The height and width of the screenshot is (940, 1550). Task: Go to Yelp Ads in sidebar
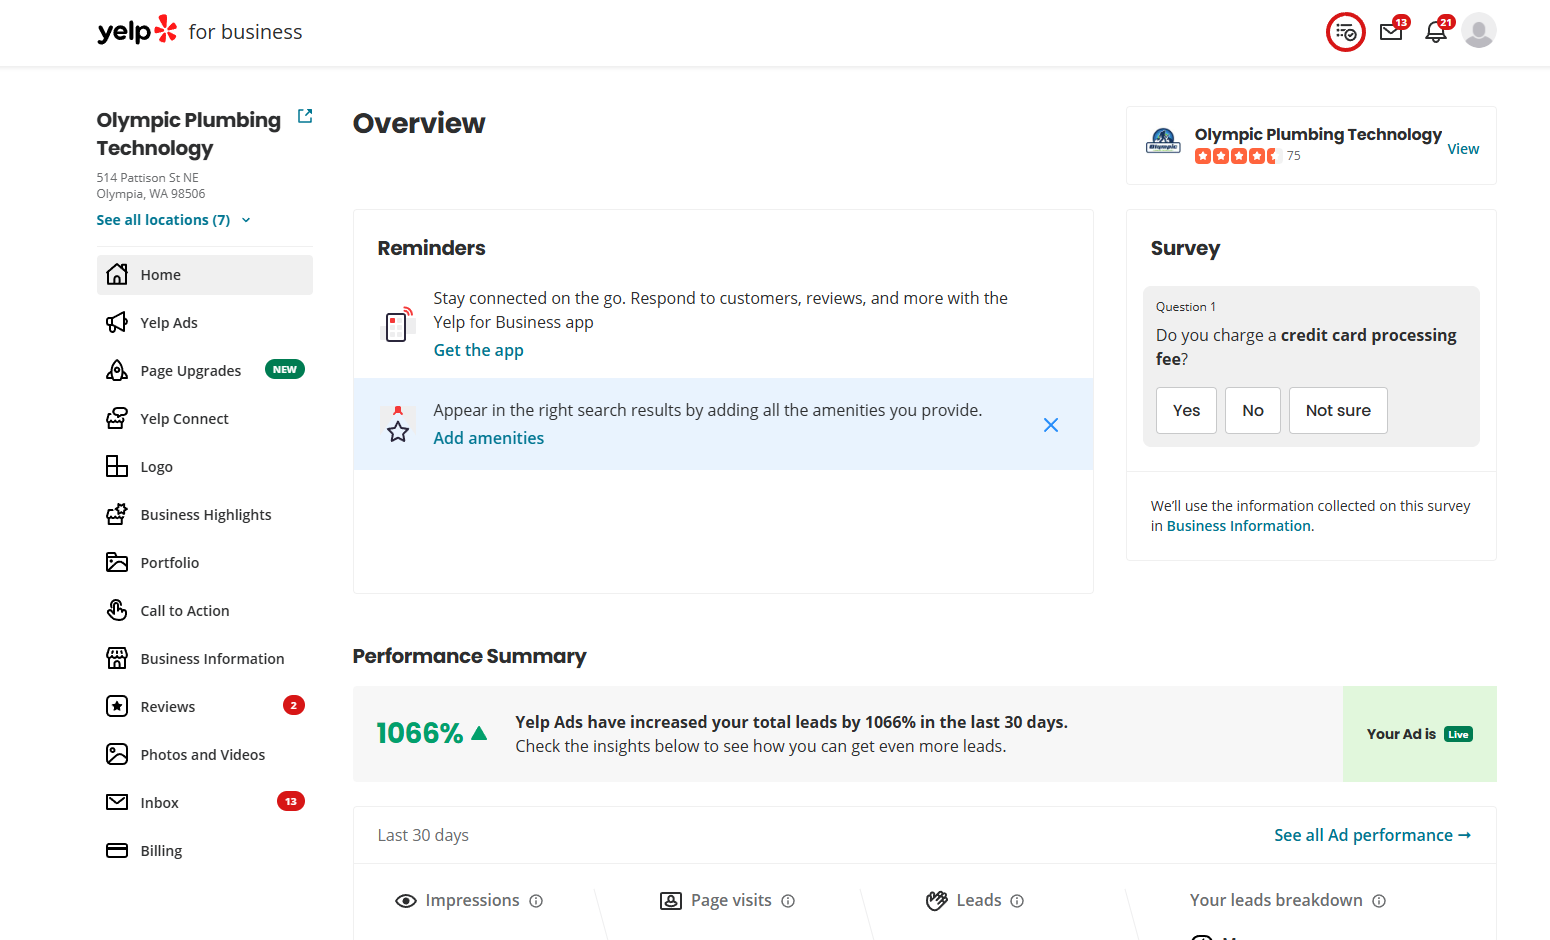pyautogui.click(x=169, y=323)
